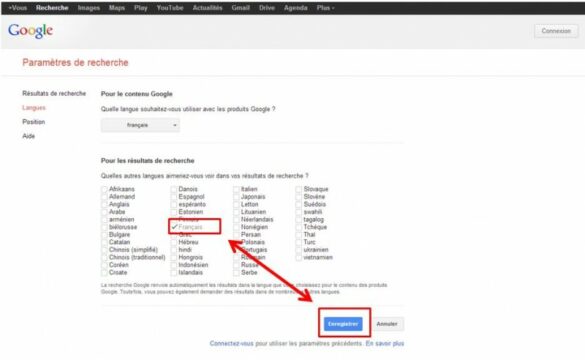Check the Allemand checkbox
Image resolution: width=585 pixels, height=360 pixels.
tap(104, 197)
